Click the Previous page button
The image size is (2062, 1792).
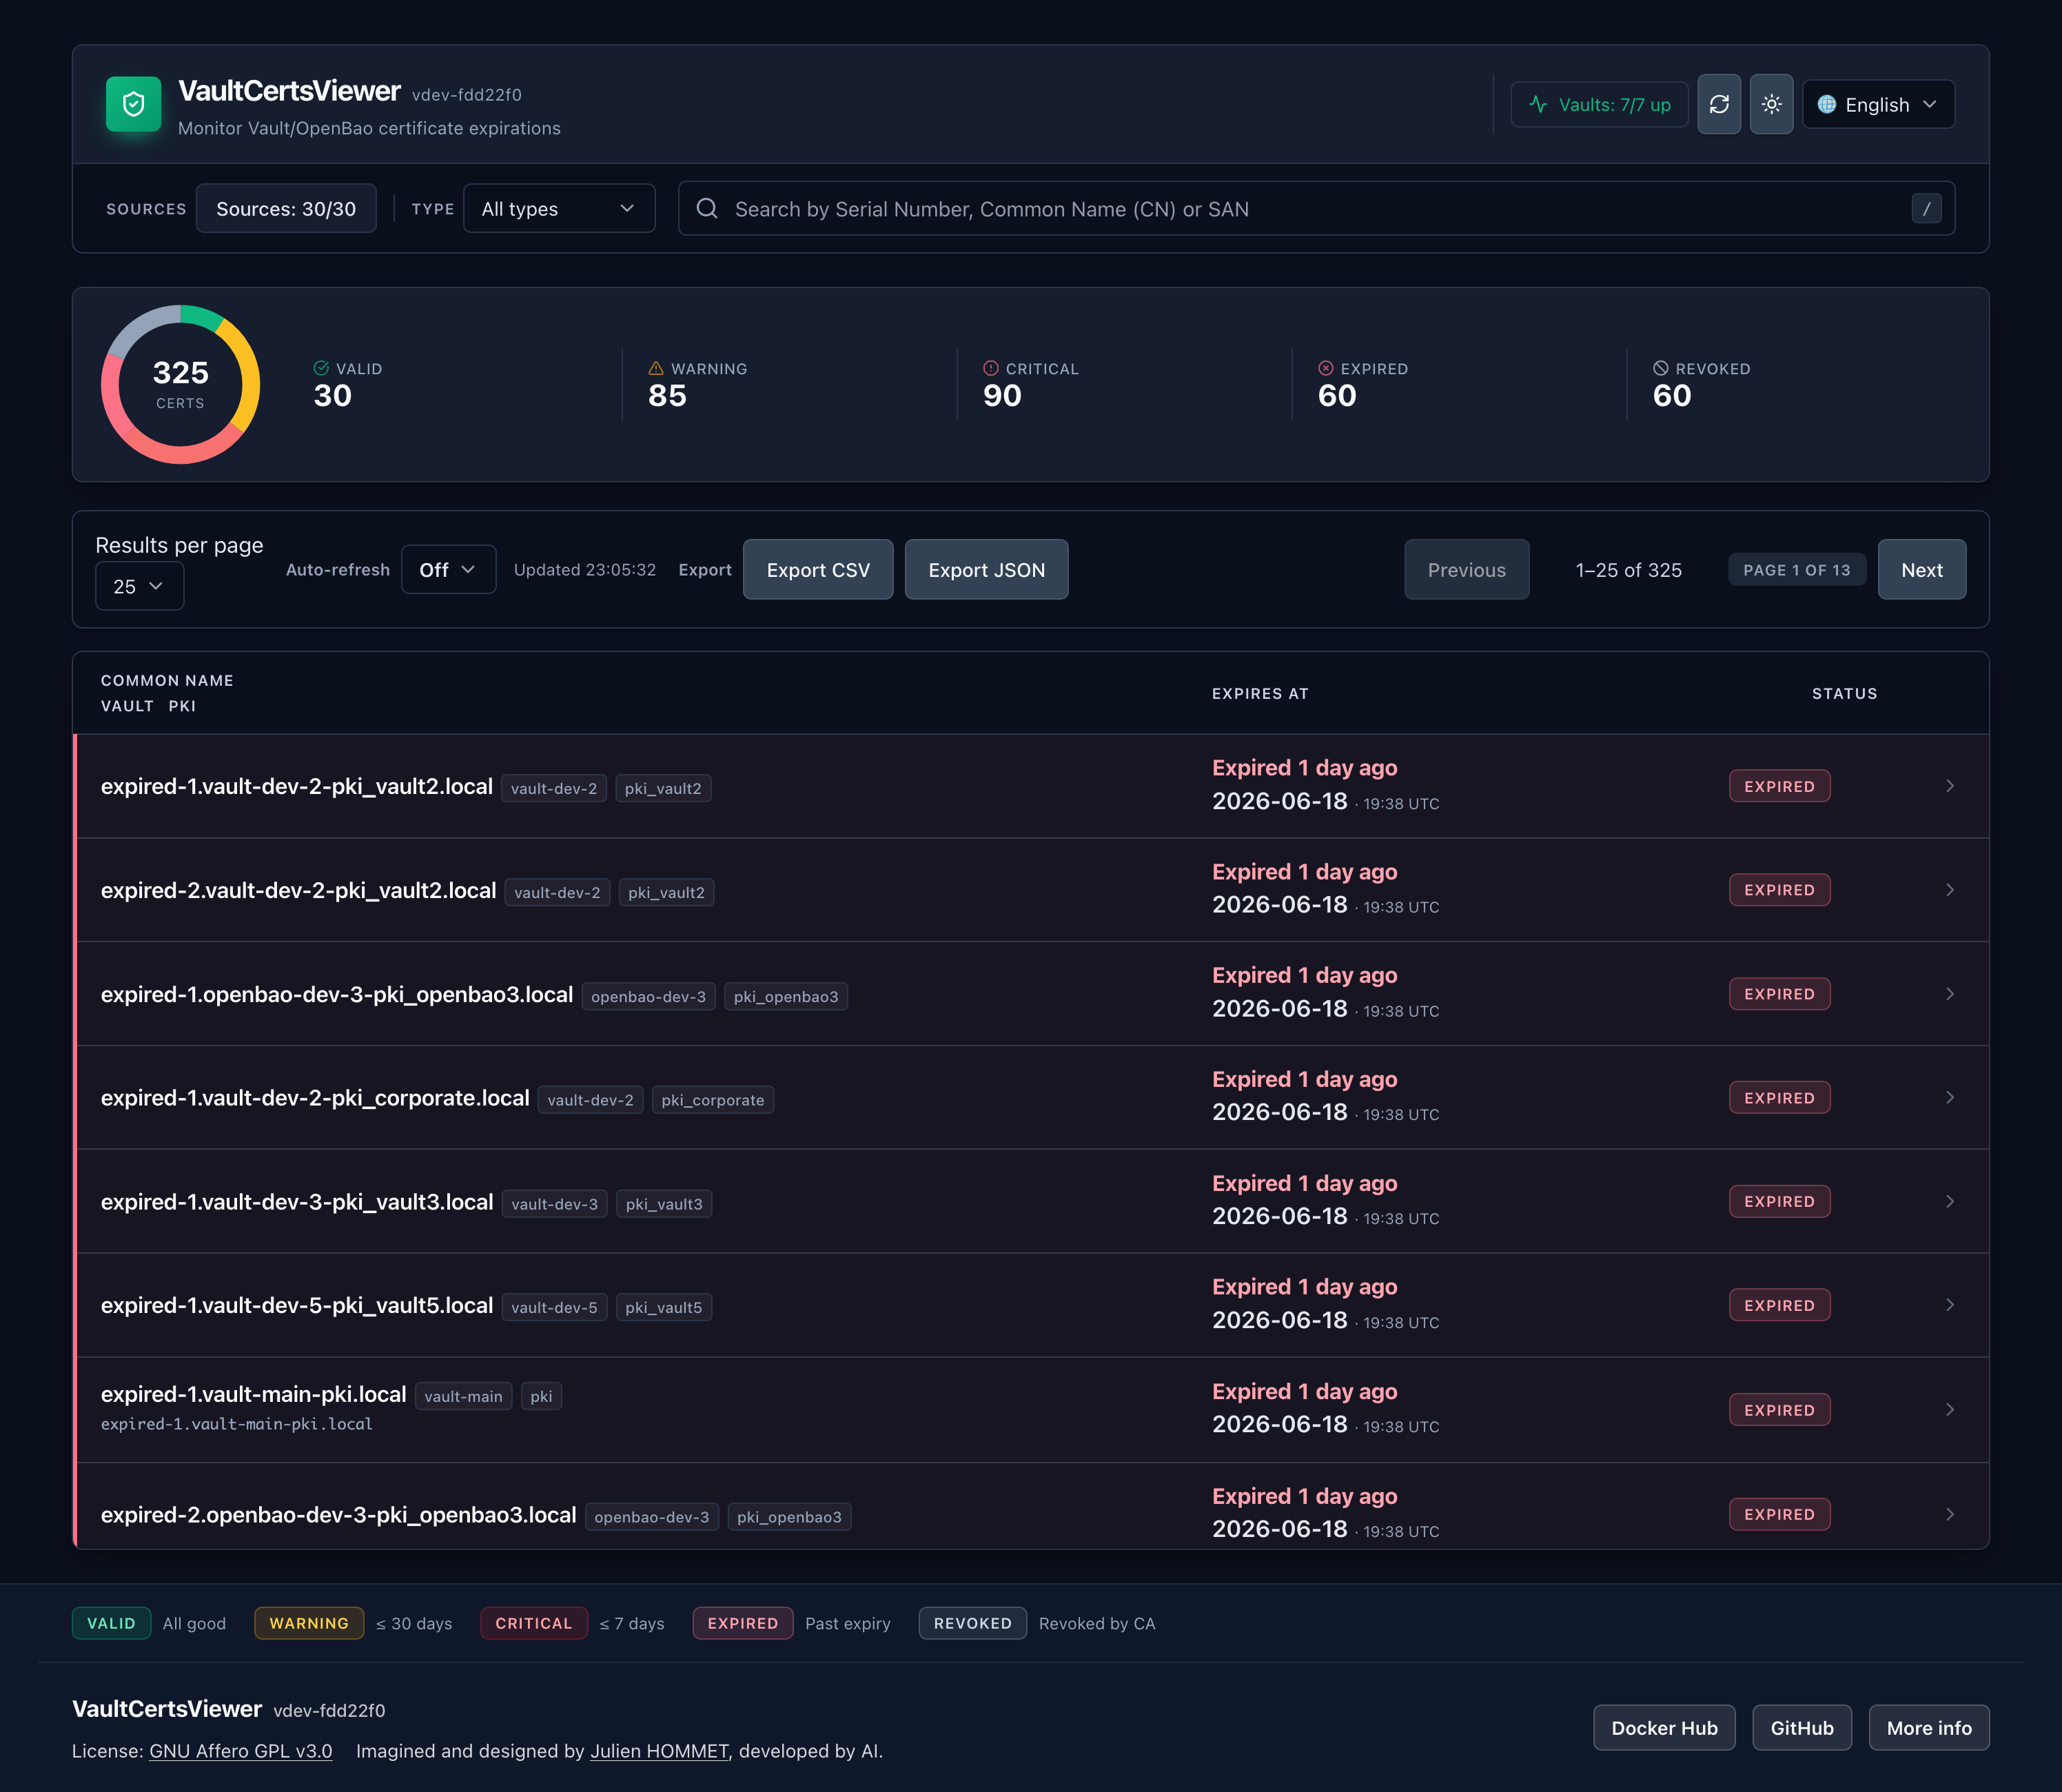(x=1466, y=569)
